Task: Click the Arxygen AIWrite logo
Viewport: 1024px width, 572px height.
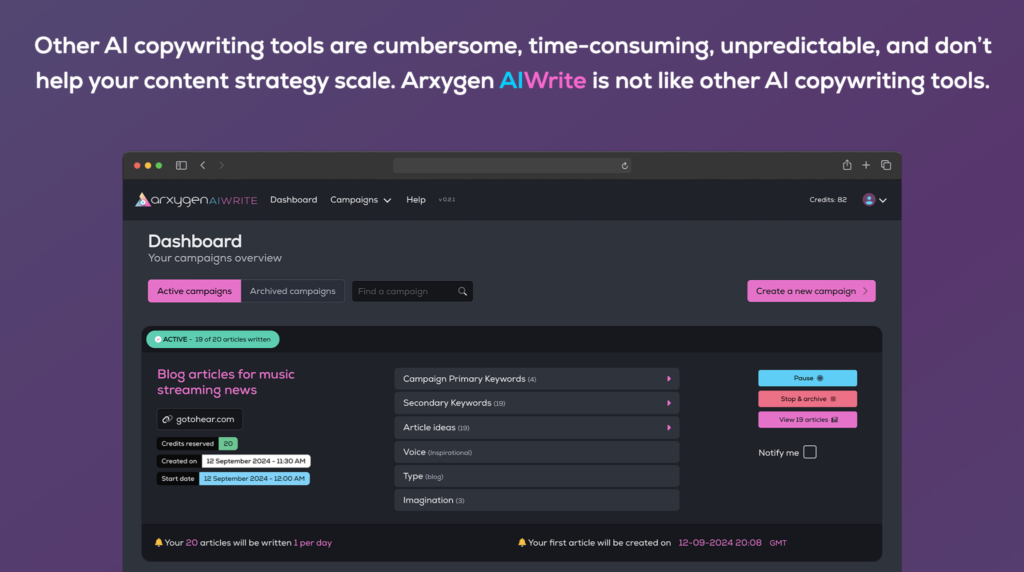Action: (x=196, y=200)
